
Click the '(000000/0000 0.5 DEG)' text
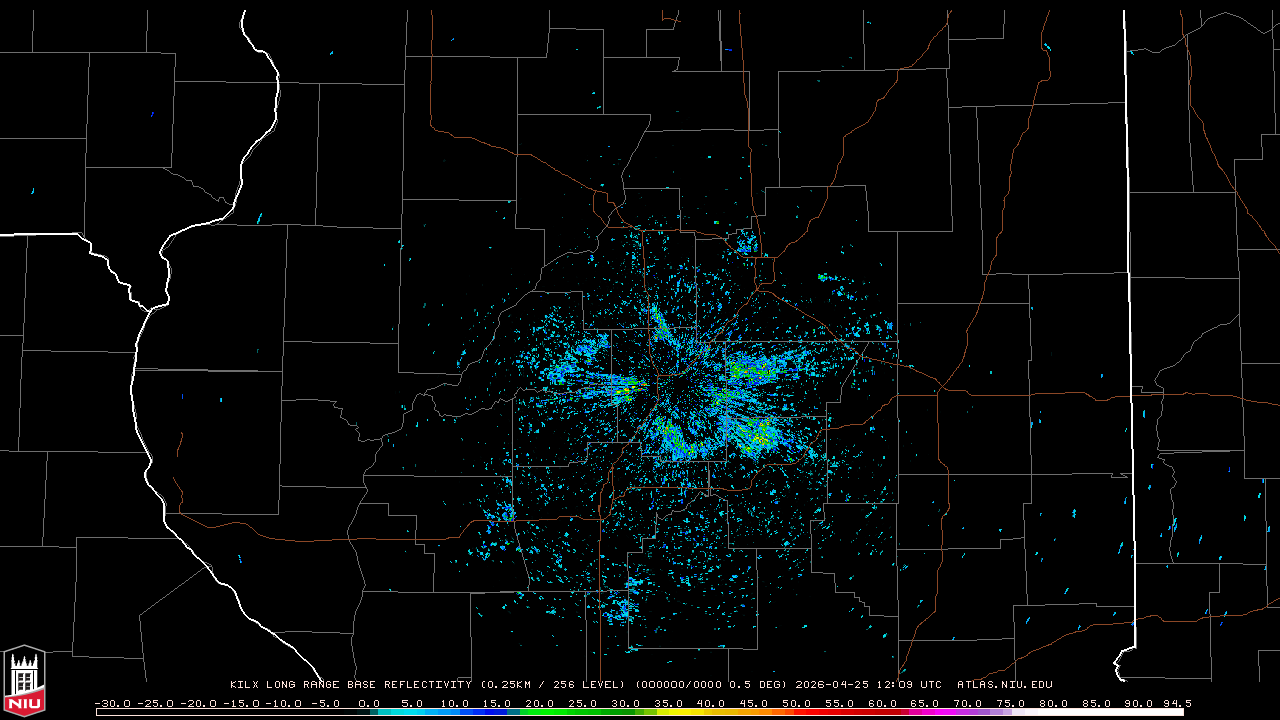(x=711, y=685)
